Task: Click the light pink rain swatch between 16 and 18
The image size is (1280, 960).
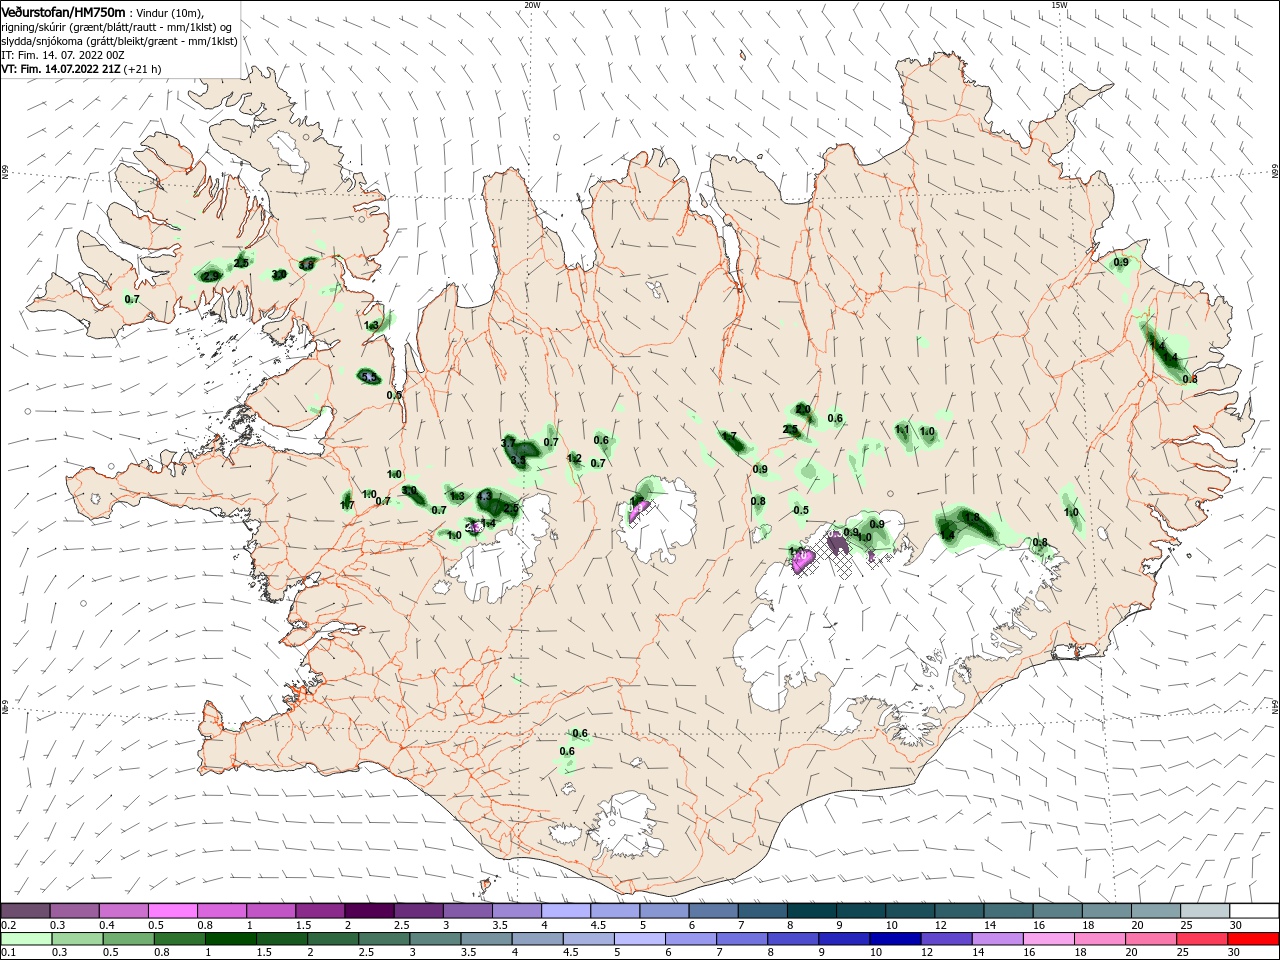Action: (x=1050, y=939)
